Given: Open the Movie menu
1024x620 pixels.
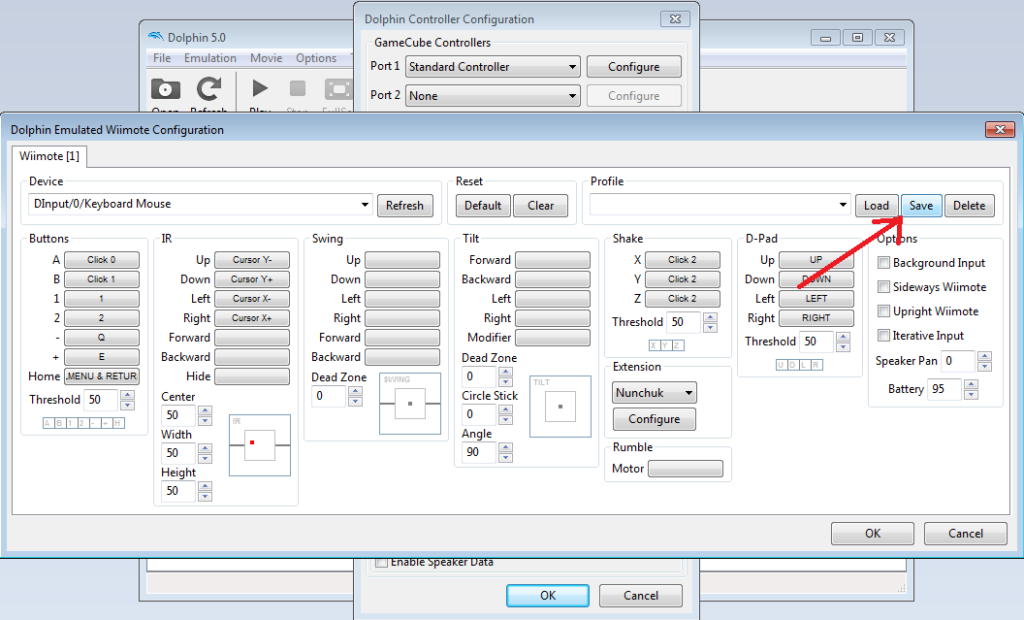Looking at the screenshot, I should [x=266, y=58].
